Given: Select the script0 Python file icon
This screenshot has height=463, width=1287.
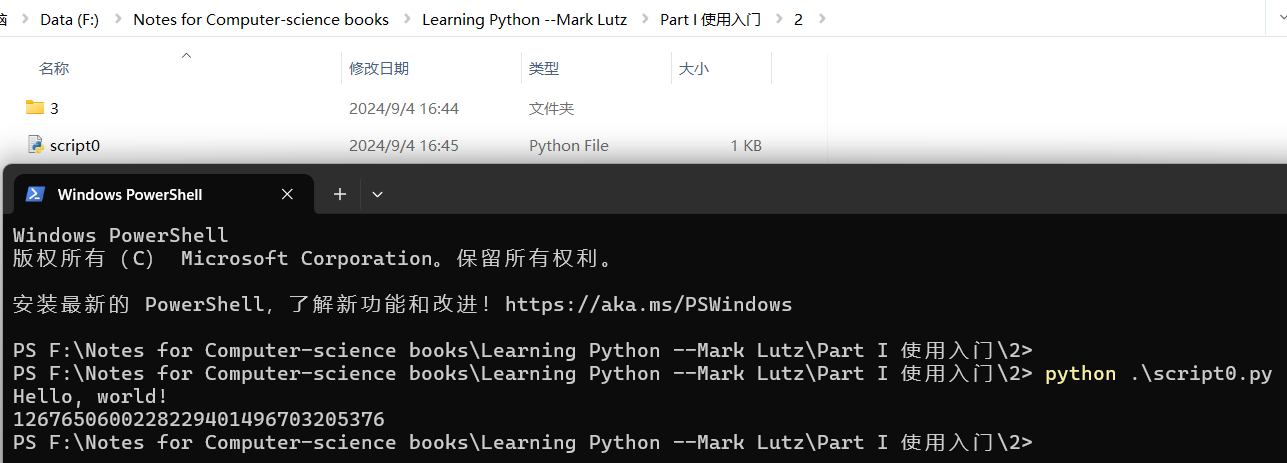Looking at the screenshot, I should pyautogui.click(x=35, y=145).
